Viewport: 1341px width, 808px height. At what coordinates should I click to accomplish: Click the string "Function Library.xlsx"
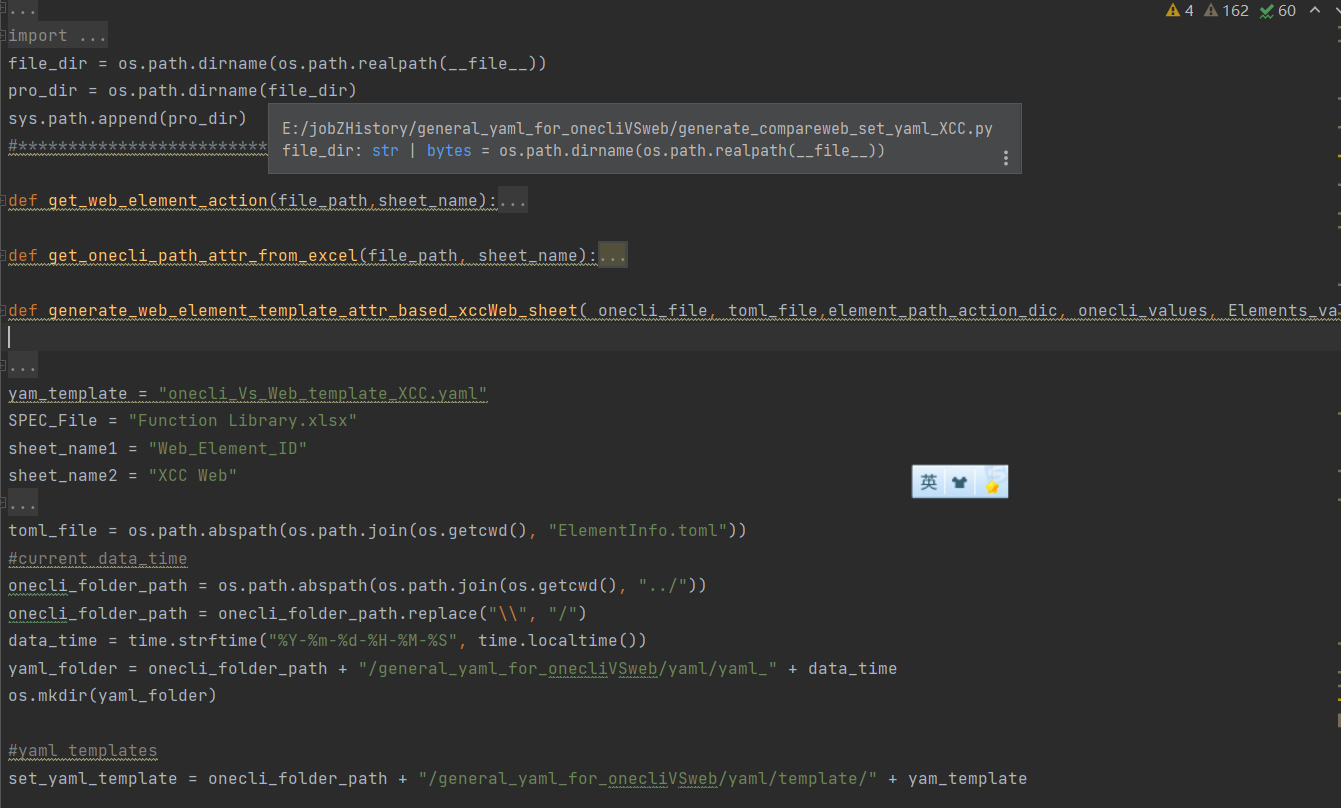pyautogui.click(x=243, y=421)
